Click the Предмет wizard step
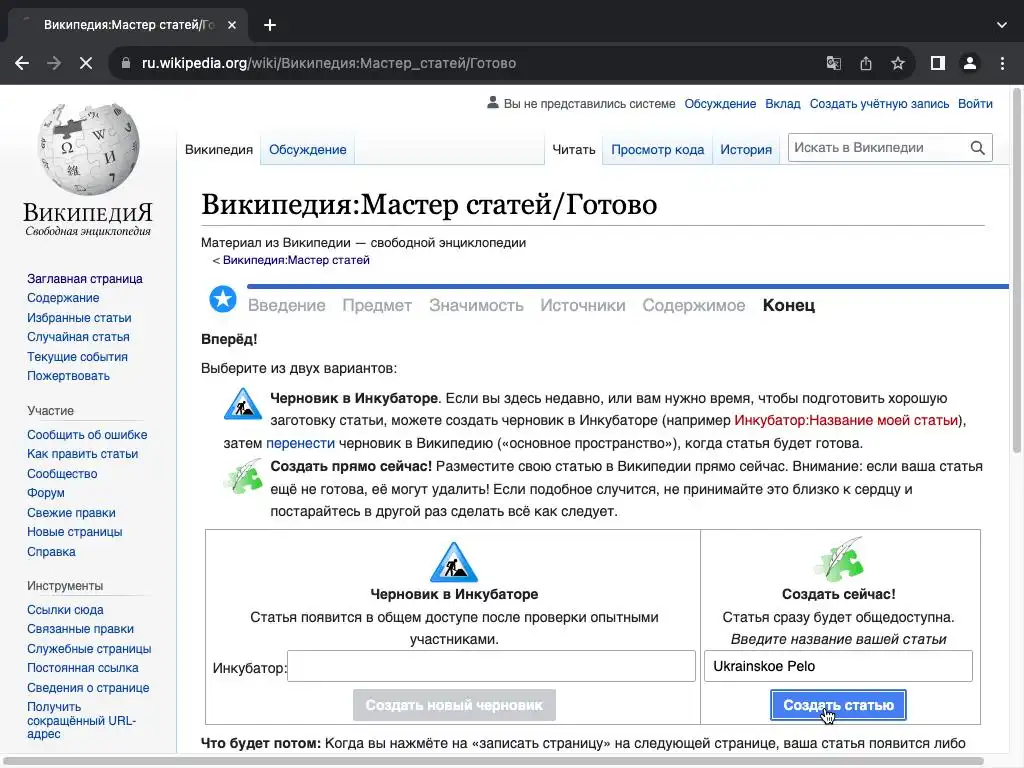 click(377, 305)
